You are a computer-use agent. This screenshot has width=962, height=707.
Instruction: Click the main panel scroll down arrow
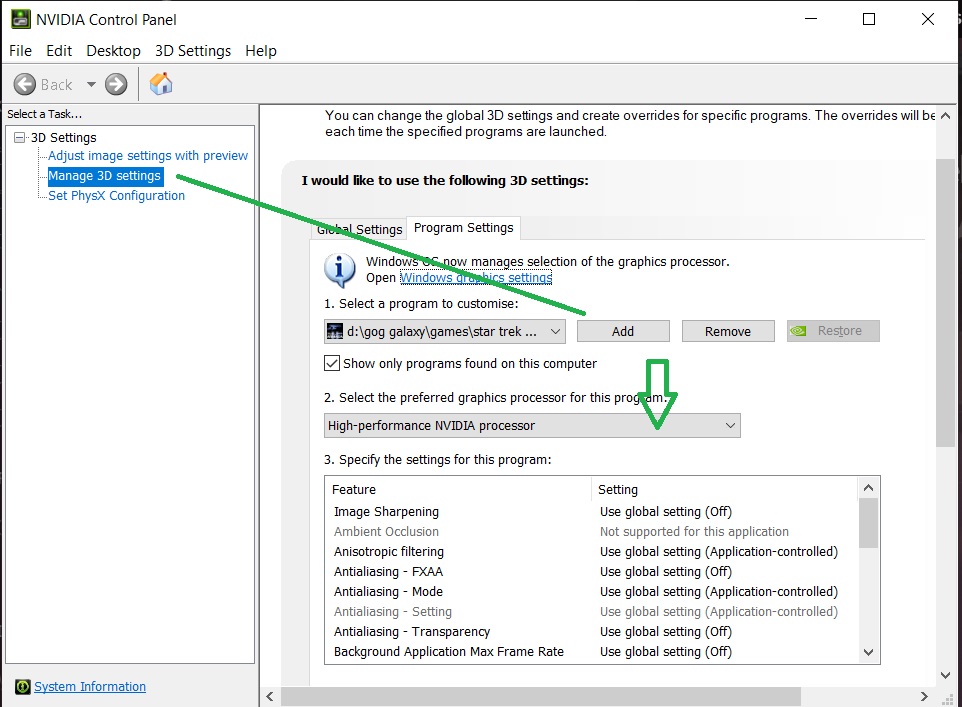coord(945,675)
